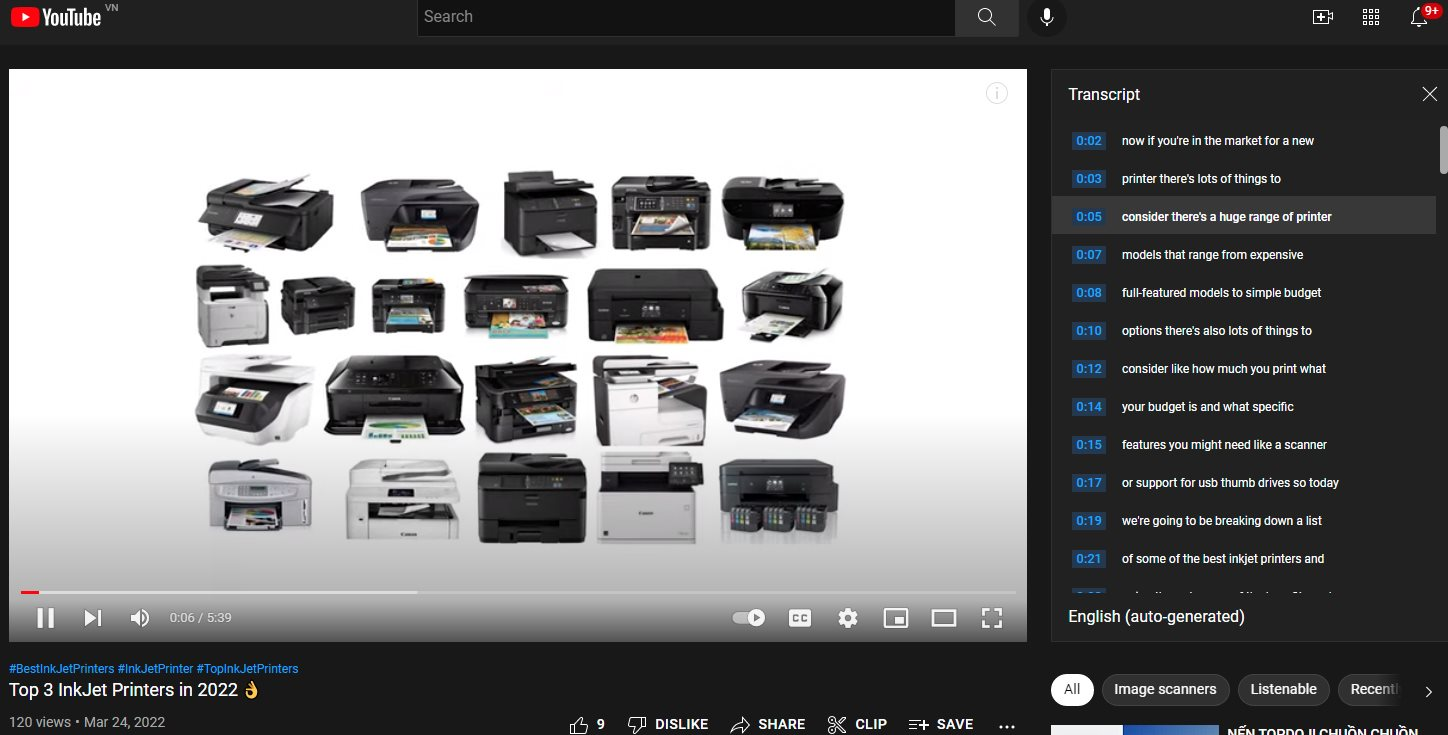Toggle the autoplay switch

point(748,618)
